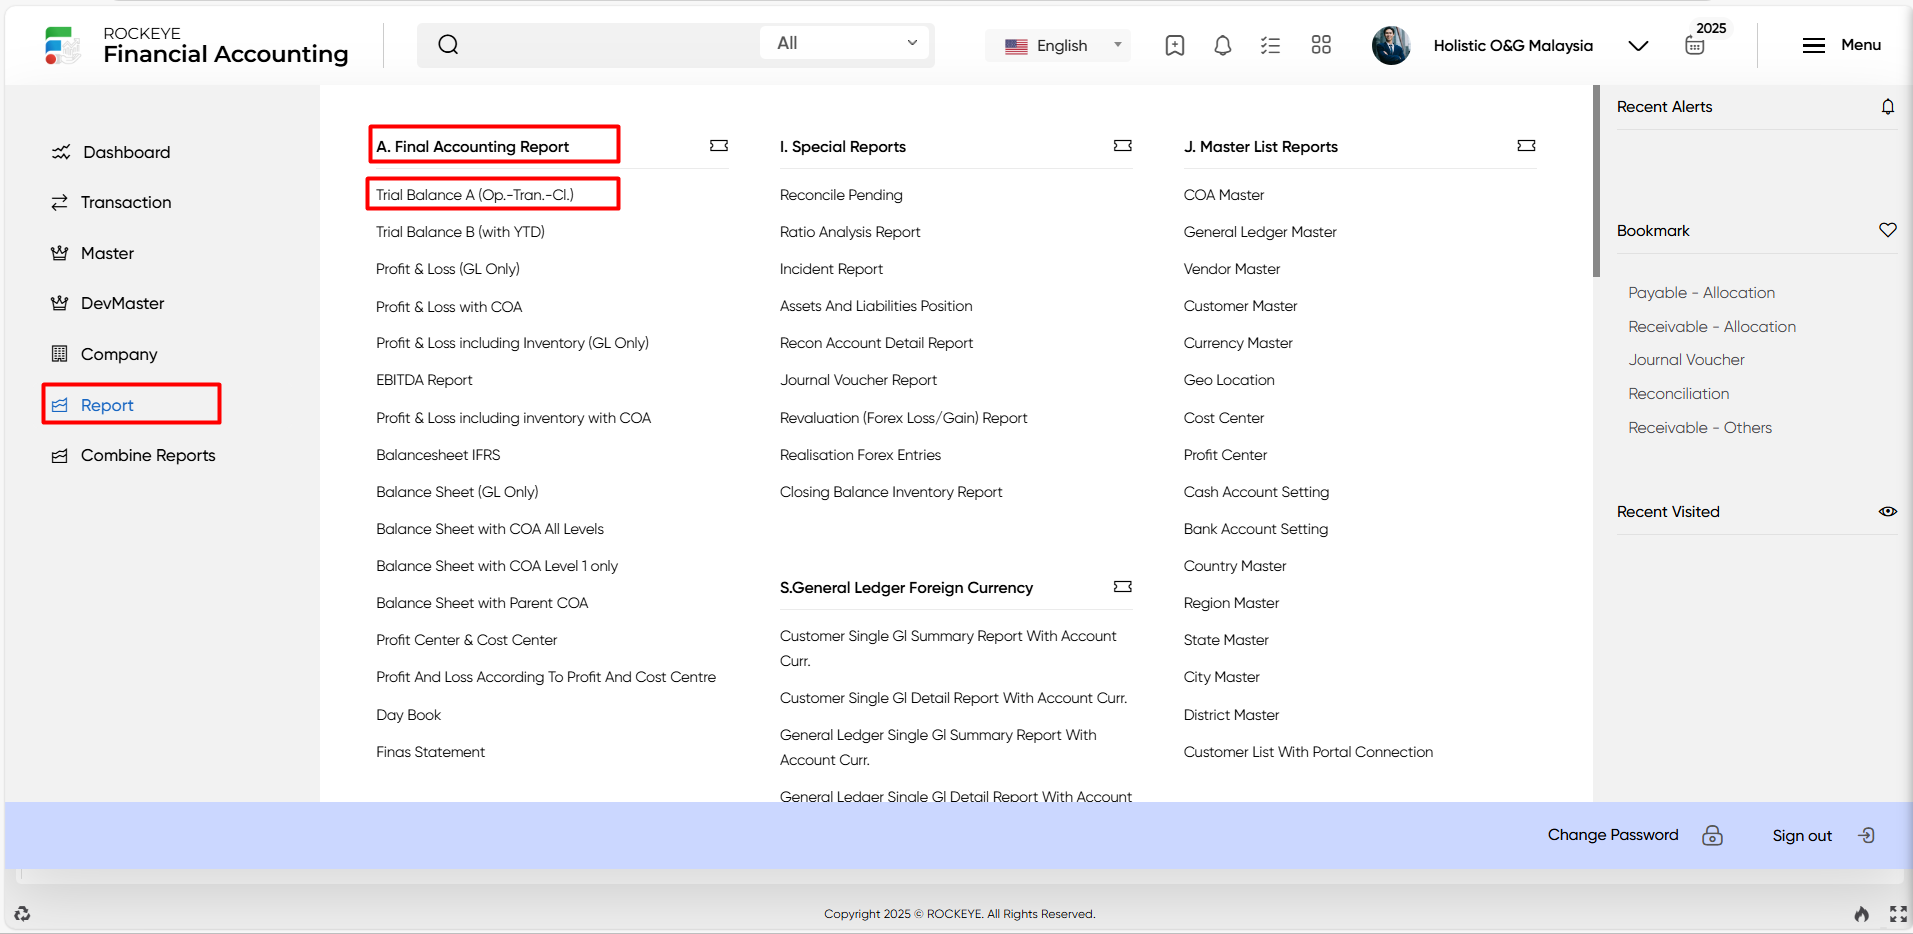Click the Special Reports section icon
1913x934 pixels.
[x=1123, y=146]
